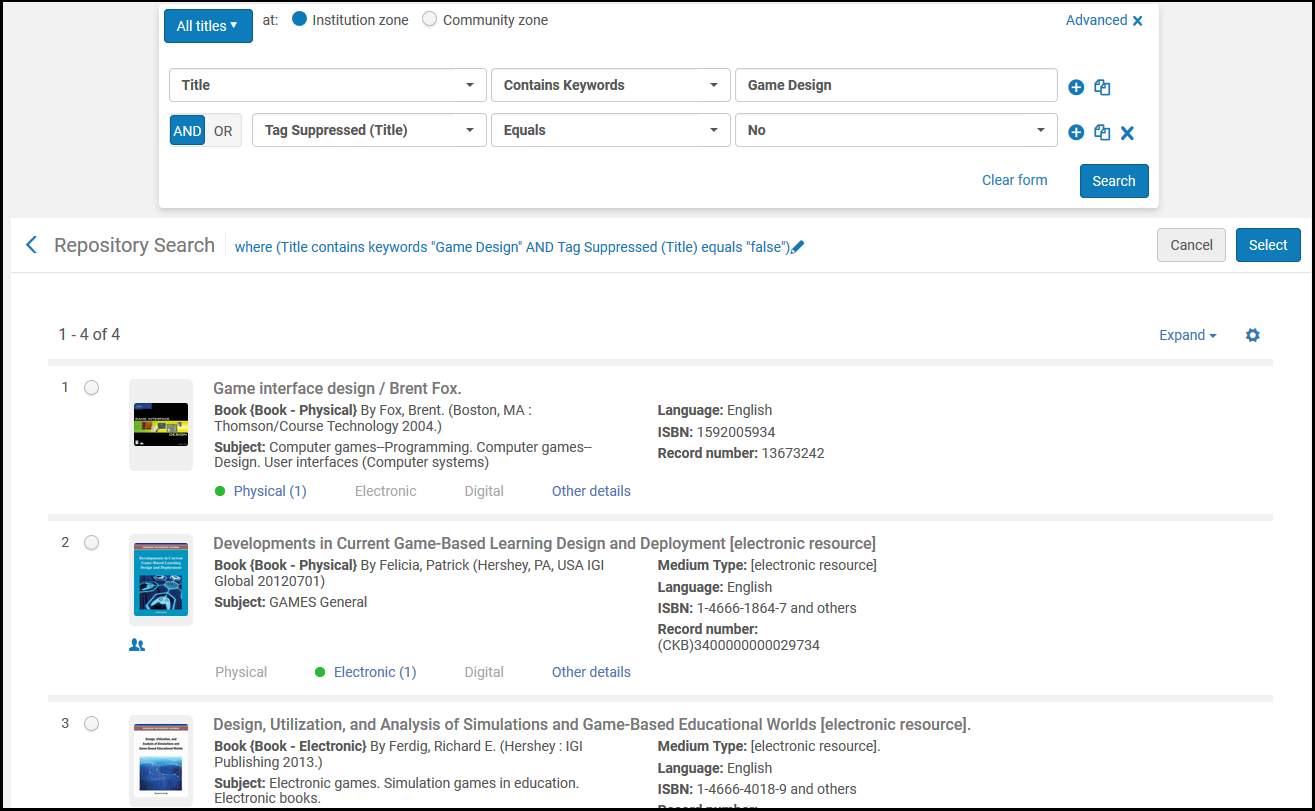
Task: Click the Search button
Action: point(1114,181)
